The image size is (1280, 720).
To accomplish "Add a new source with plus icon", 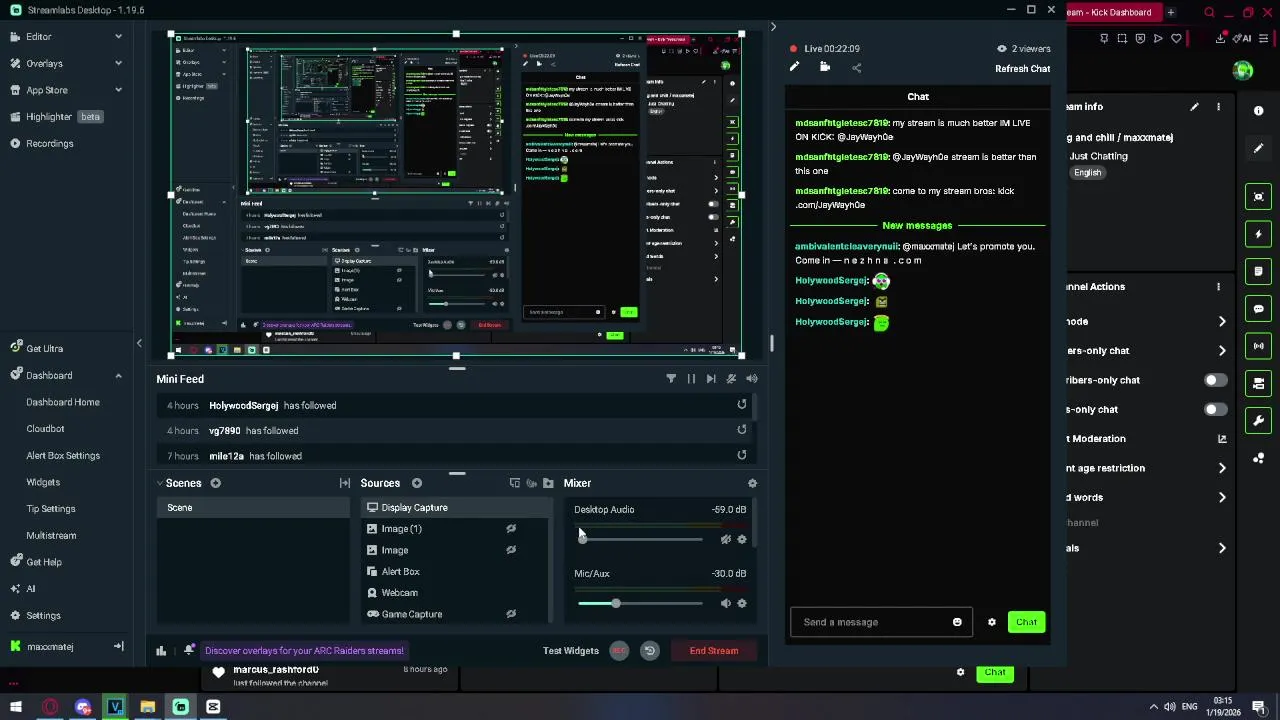I will pos(417,483).
